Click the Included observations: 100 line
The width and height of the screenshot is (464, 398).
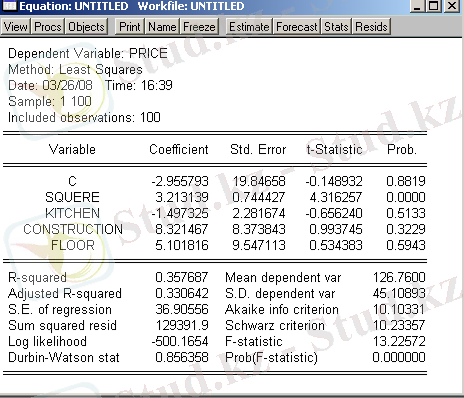tap(84, 117)
